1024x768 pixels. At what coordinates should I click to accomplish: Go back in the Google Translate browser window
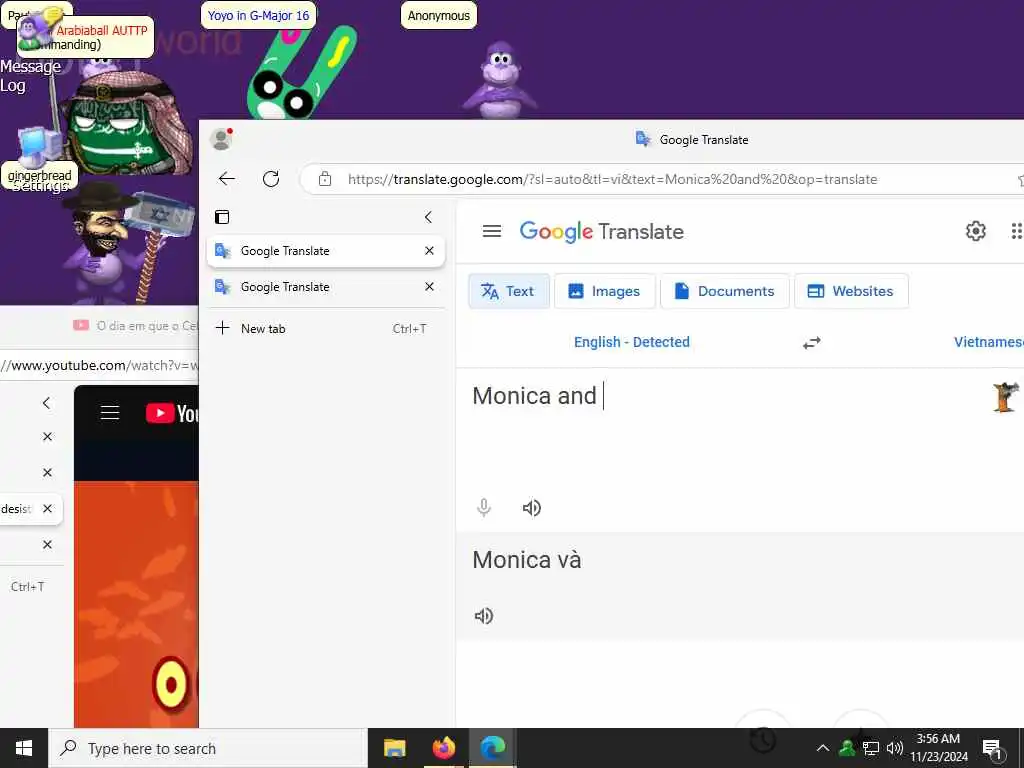(227, 179)
